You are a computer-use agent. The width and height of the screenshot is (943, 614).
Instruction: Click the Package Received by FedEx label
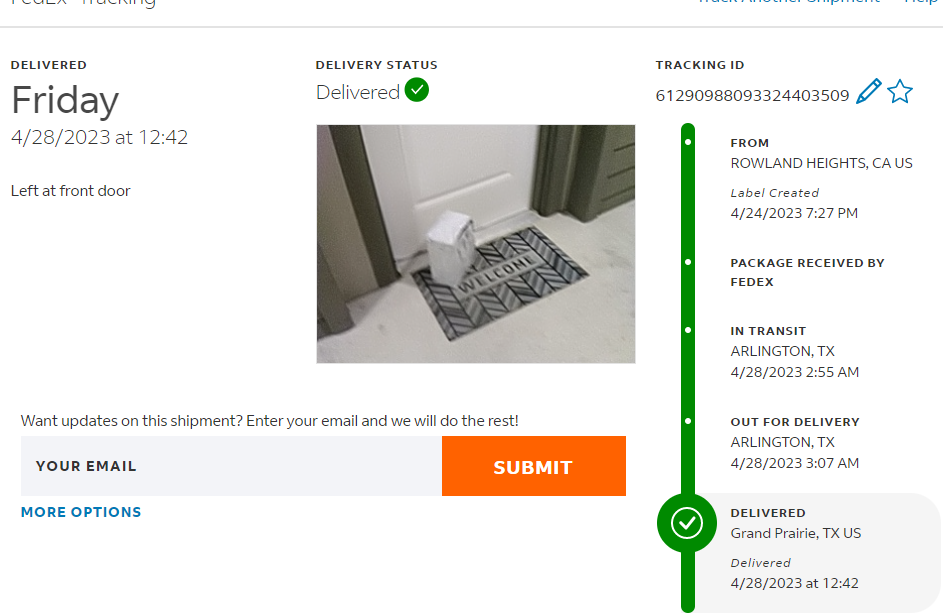pyautogui.click(x=807, y=272)
